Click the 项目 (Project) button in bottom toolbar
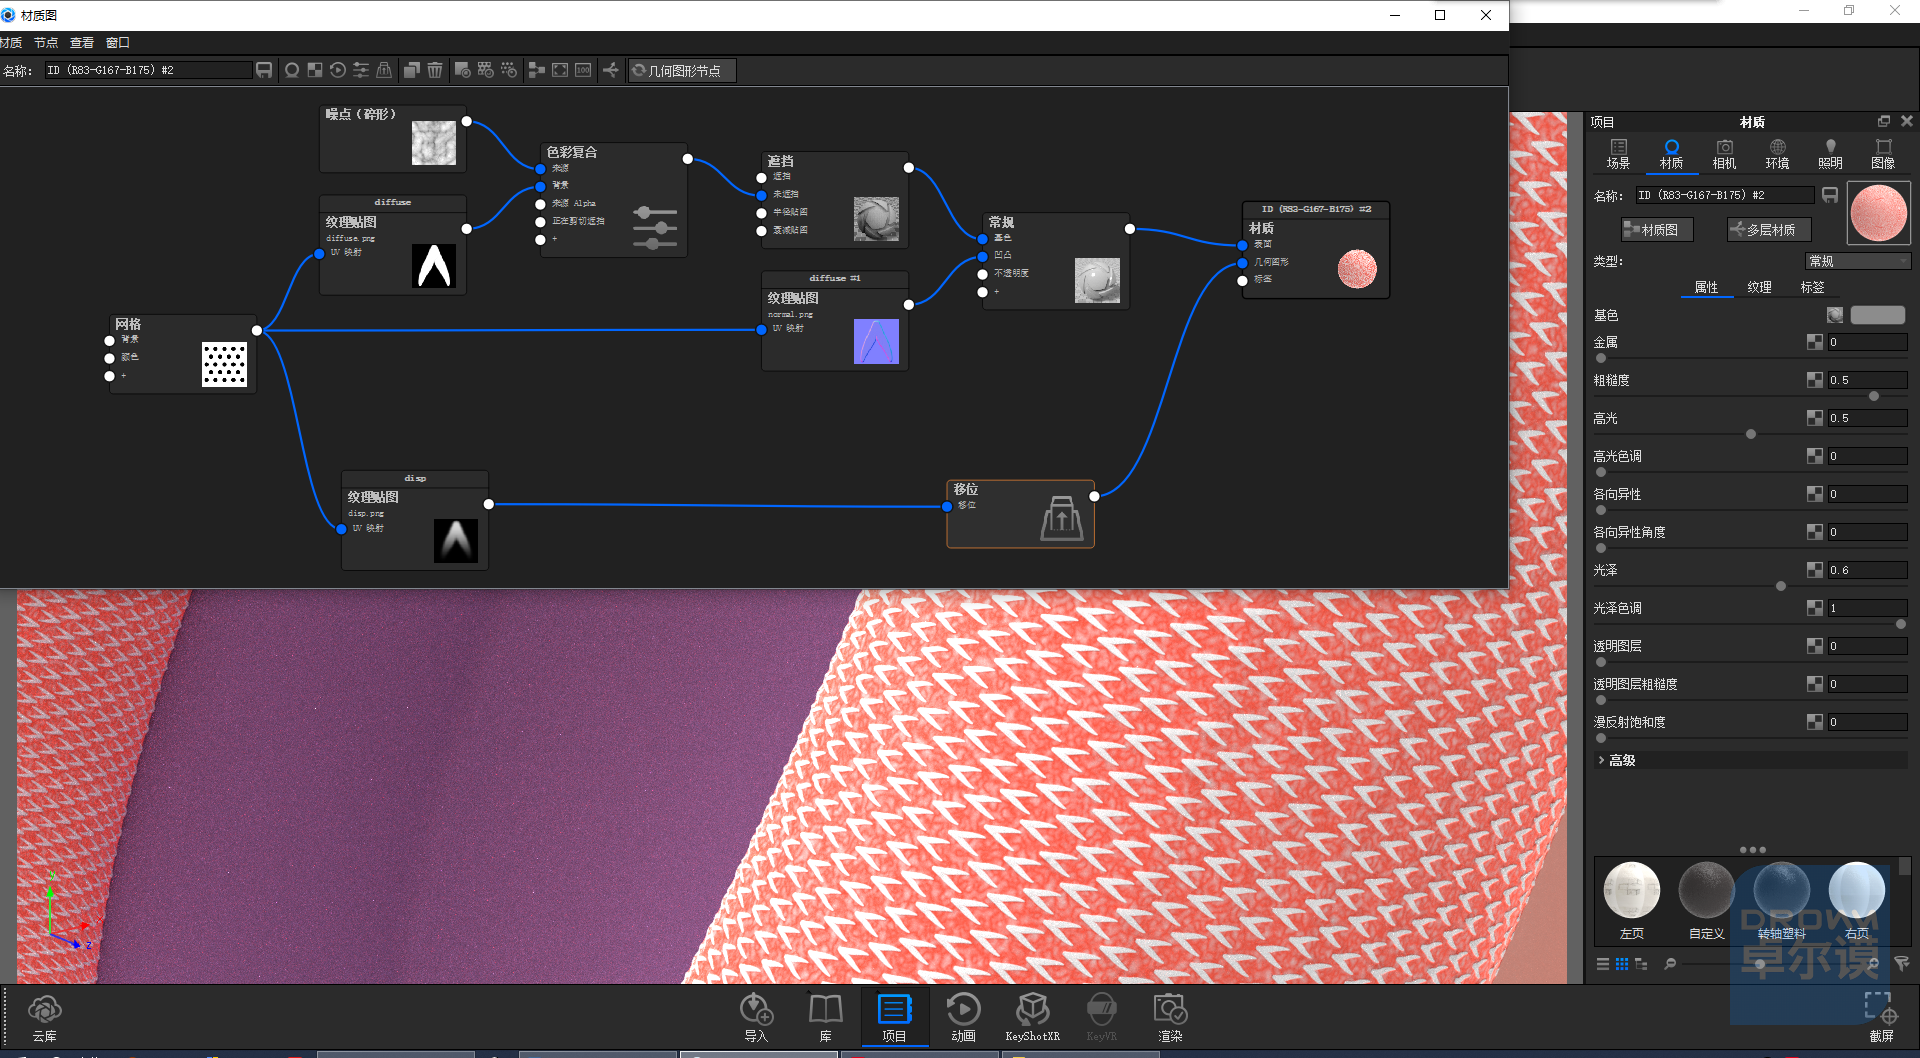 [x=894, y=1017]
